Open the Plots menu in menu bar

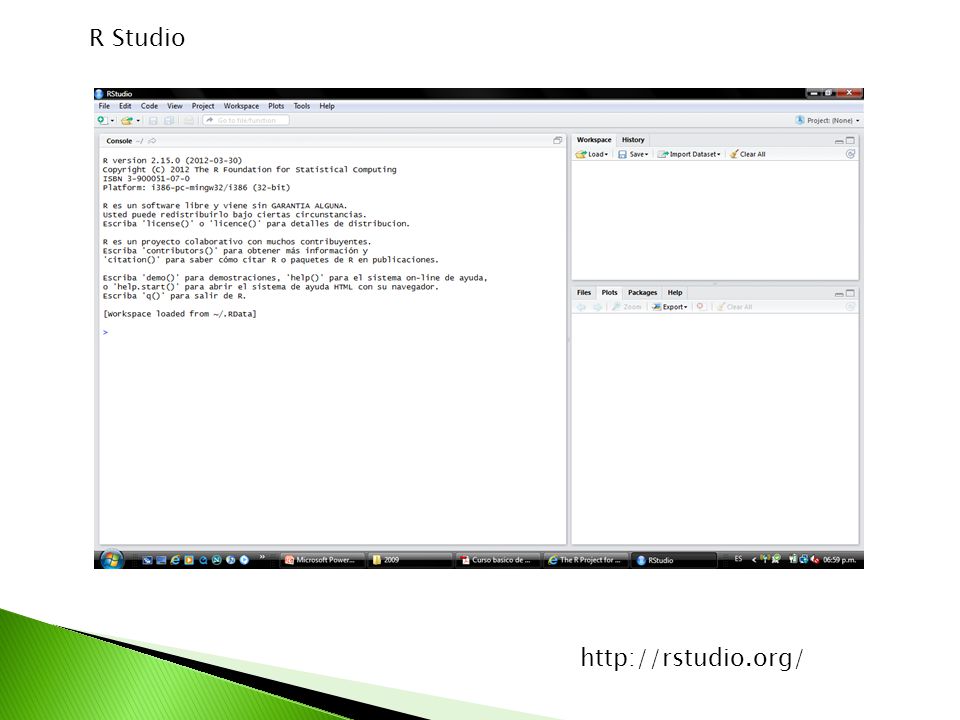pos(276,106)
